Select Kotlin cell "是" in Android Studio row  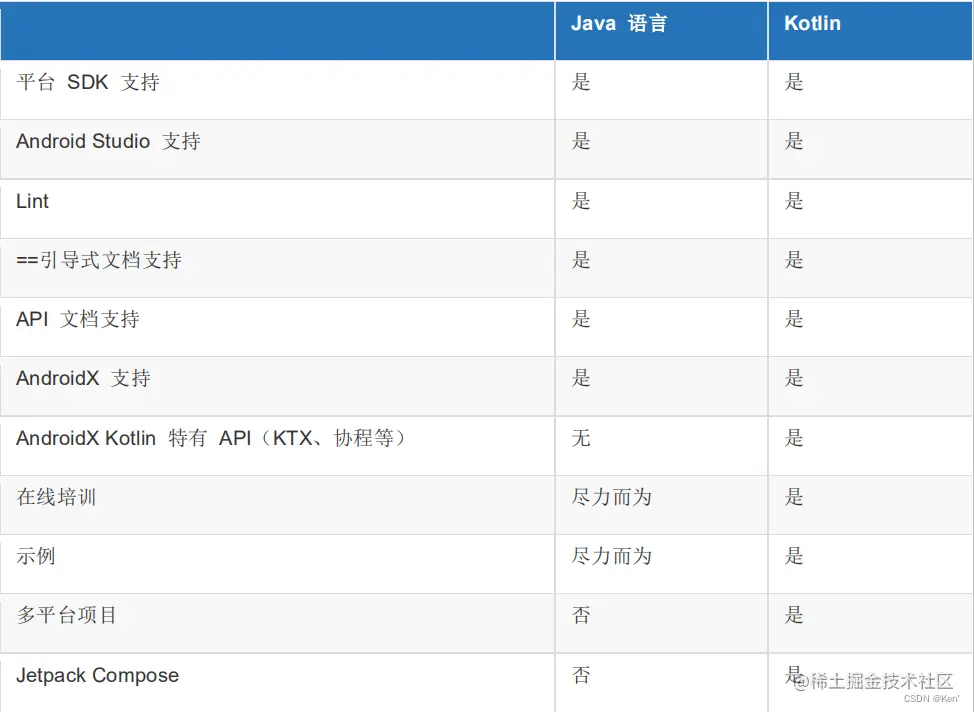click(794, 141)
